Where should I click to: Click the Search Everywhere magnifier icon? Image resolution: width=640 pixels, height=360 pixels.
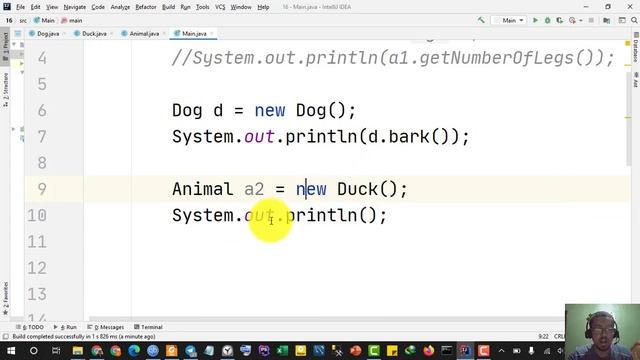[x=634, y=20]
